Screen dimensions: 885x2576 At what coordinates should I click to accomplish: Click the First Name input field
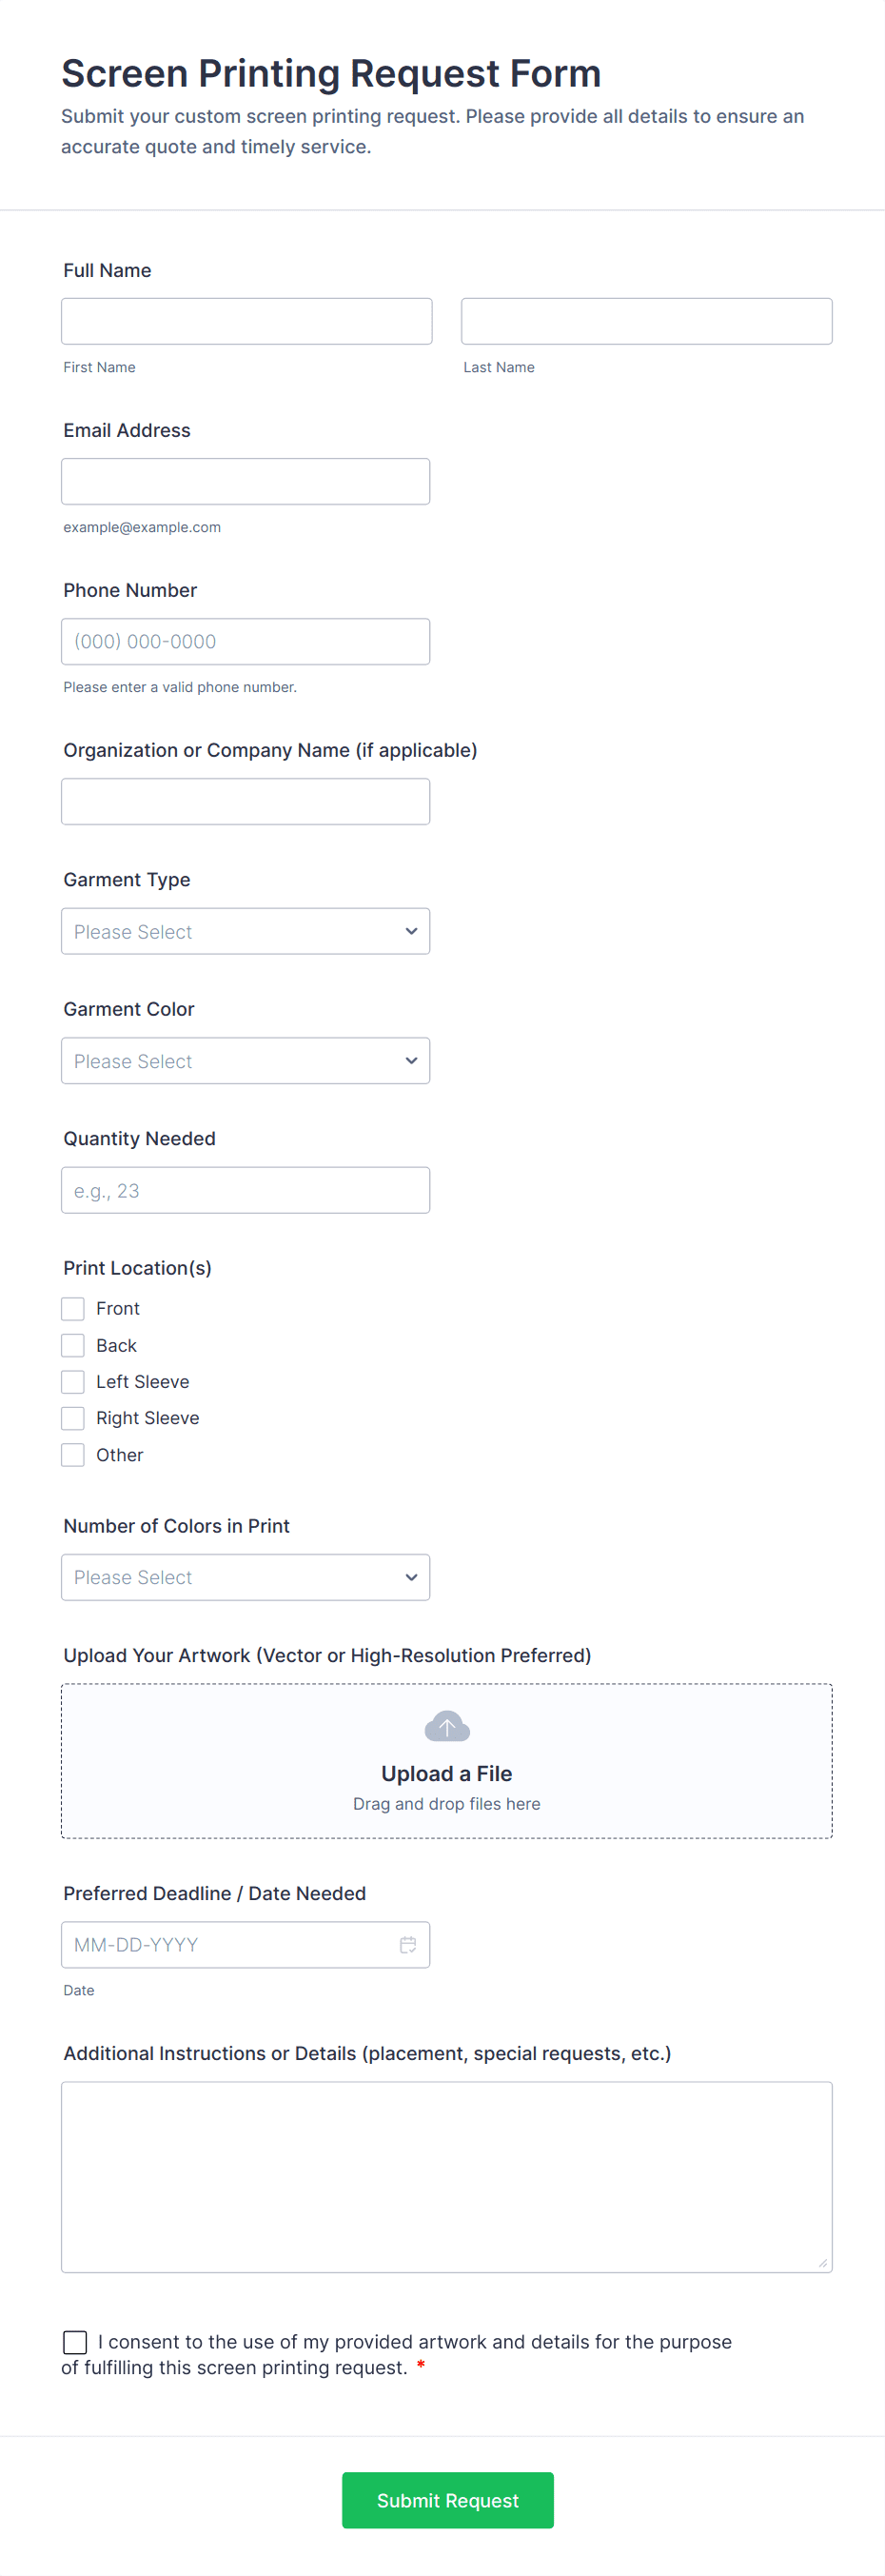point(245,320)
